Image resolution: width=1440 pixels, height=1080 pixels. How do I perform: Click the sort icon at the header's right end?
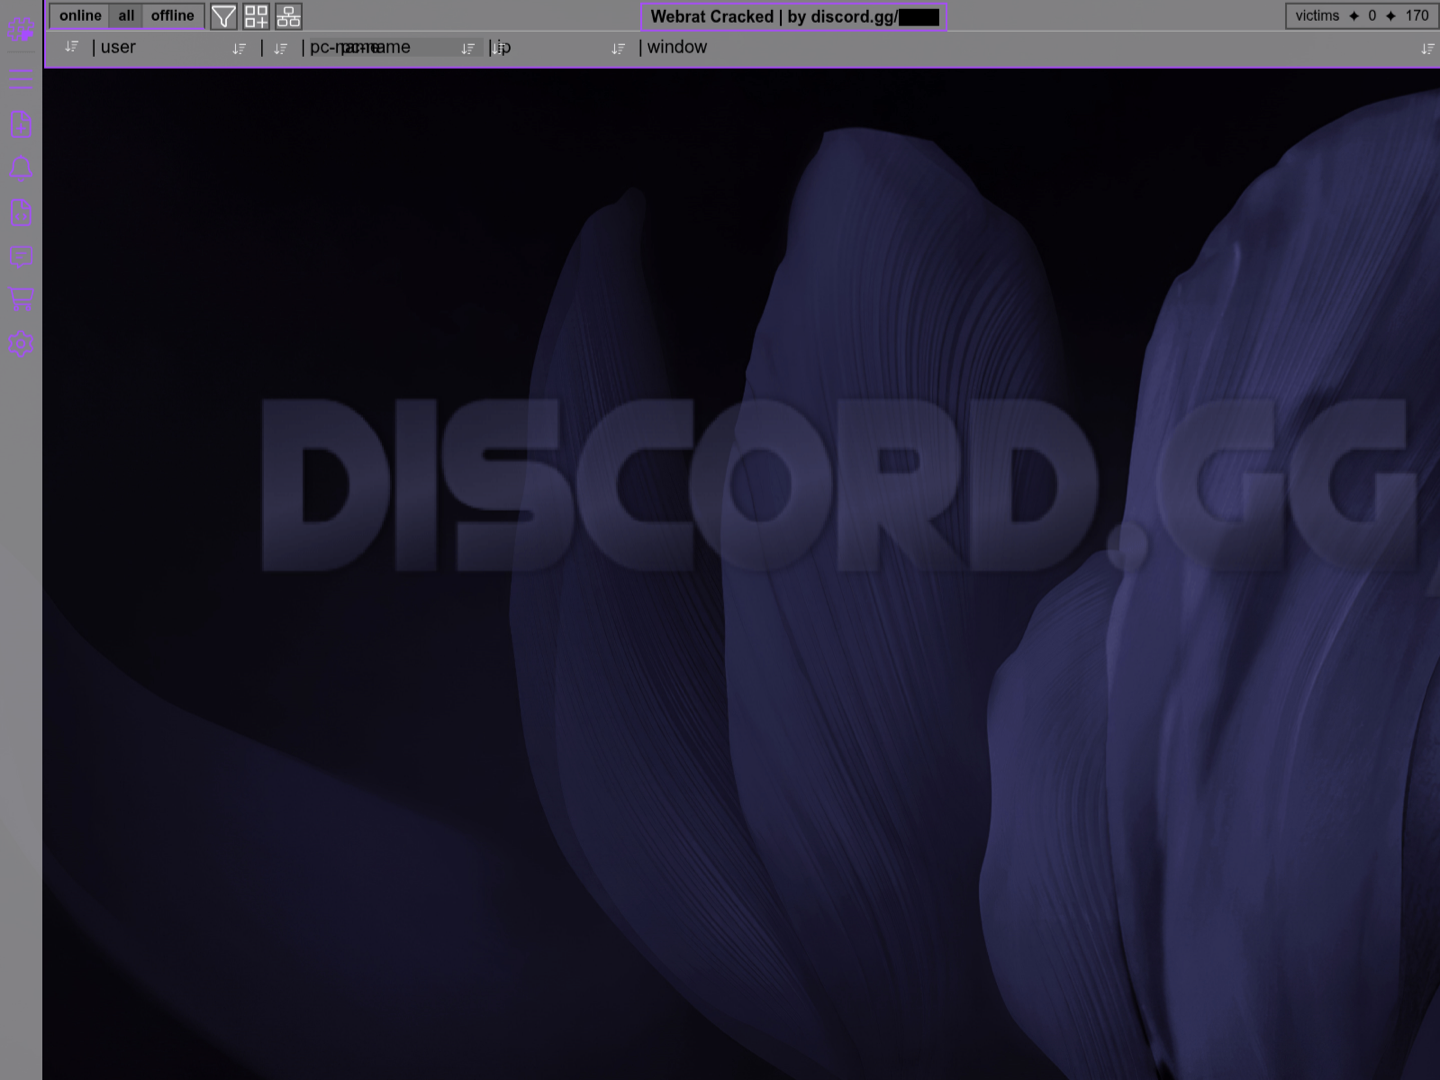pyautogui.click(x=1427, y=48)
